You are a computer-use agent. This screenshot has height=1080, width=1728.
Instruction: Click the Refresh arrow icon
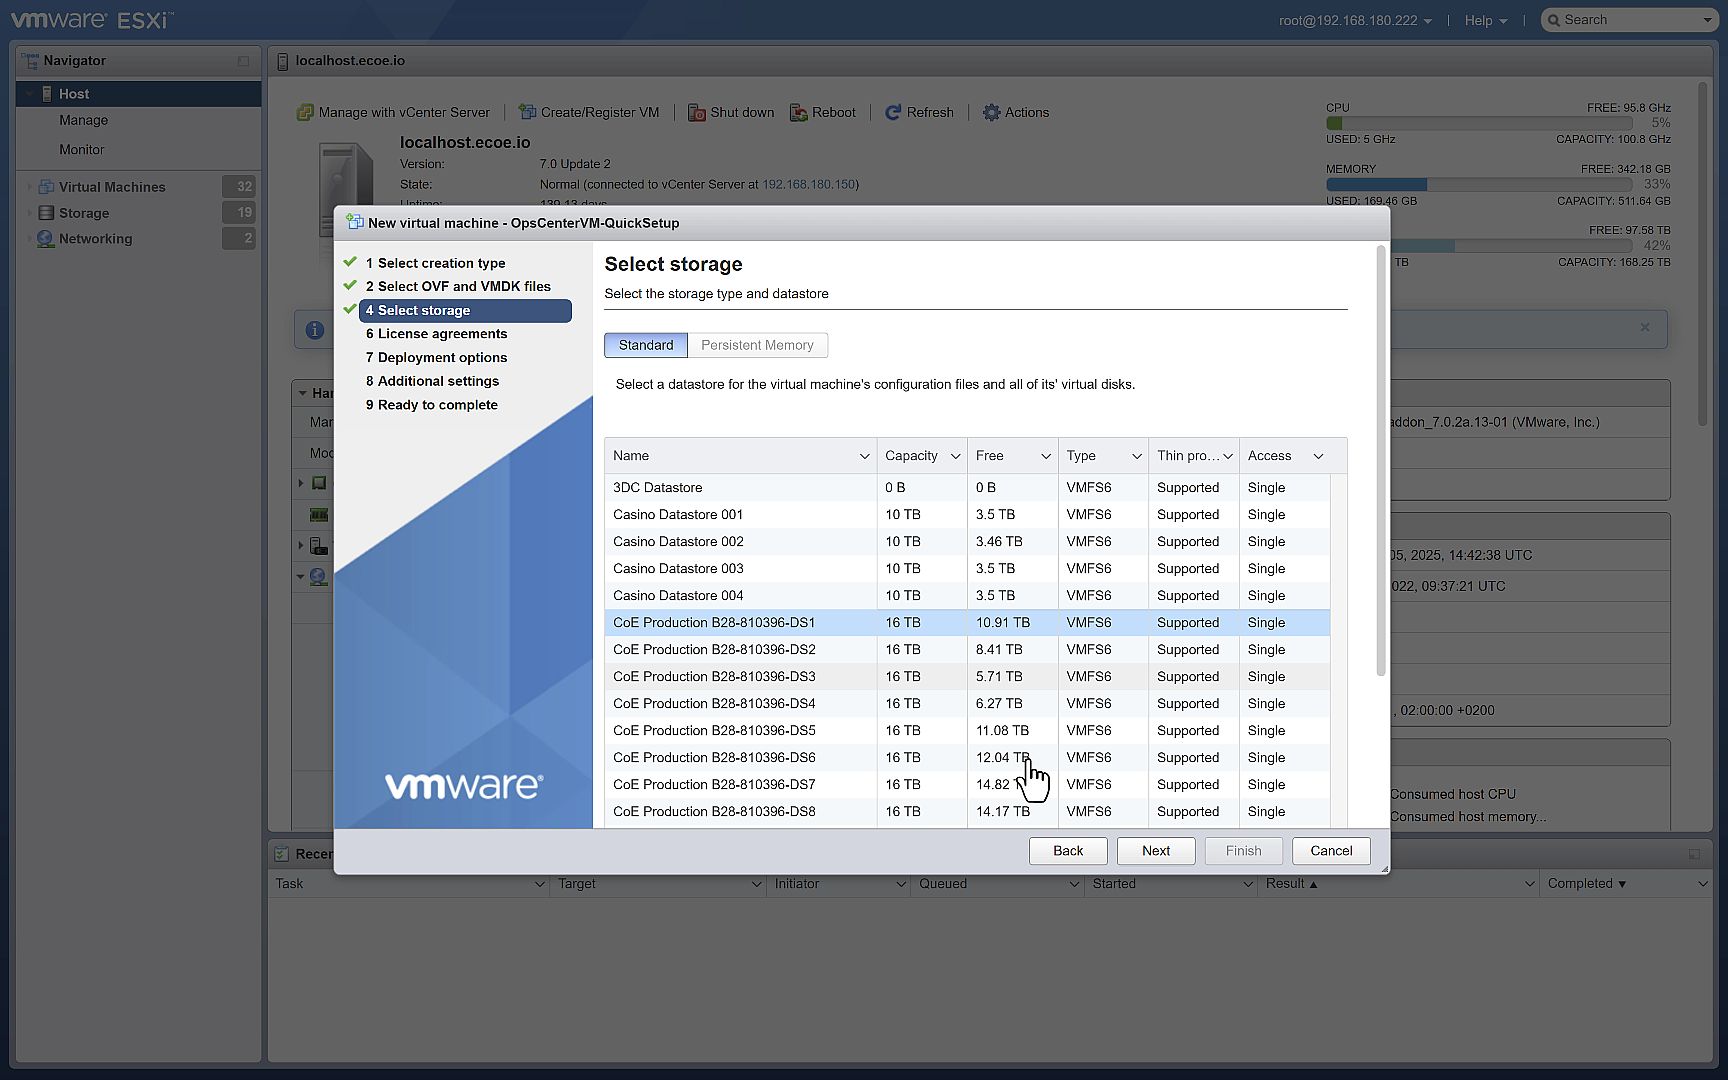[893, 113]
